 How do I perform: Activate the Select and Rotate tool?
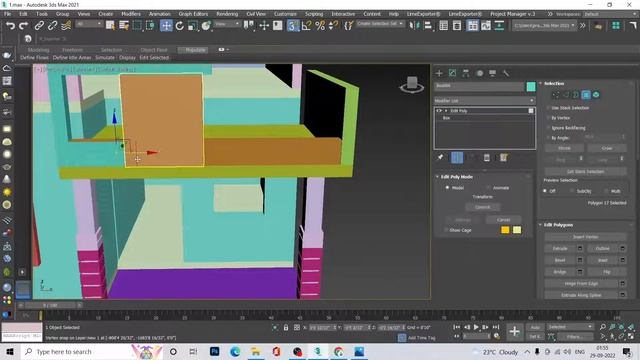(x=180, y=26)
